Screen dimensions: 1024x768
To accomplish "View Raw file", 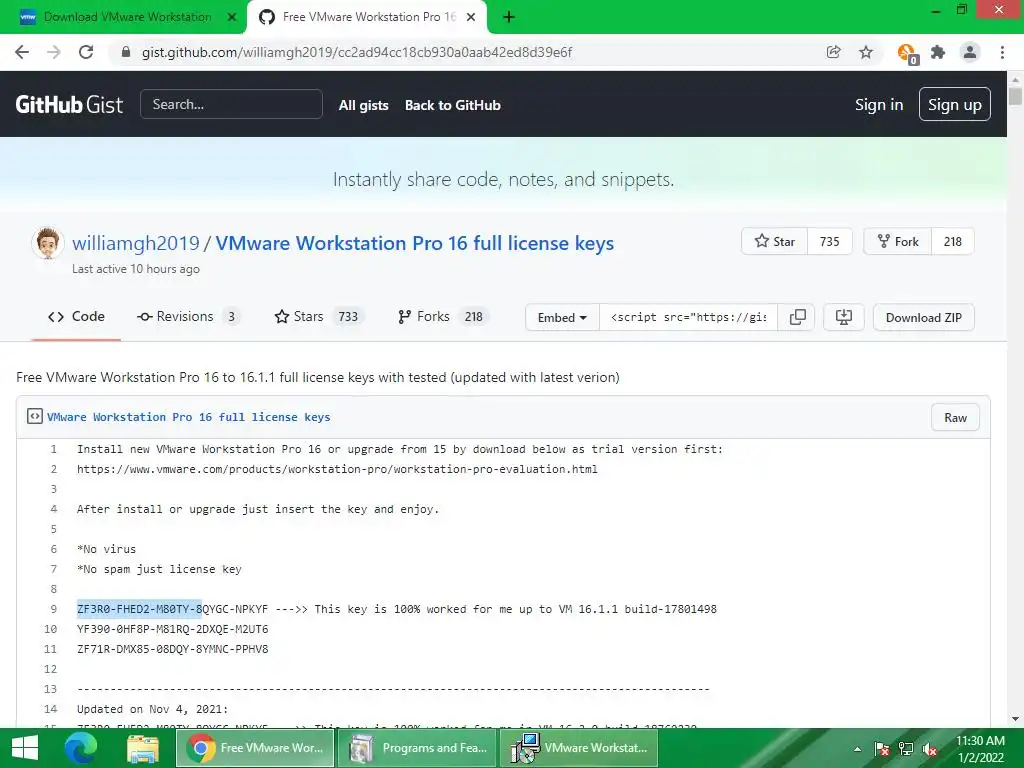I will pos(955,418).
